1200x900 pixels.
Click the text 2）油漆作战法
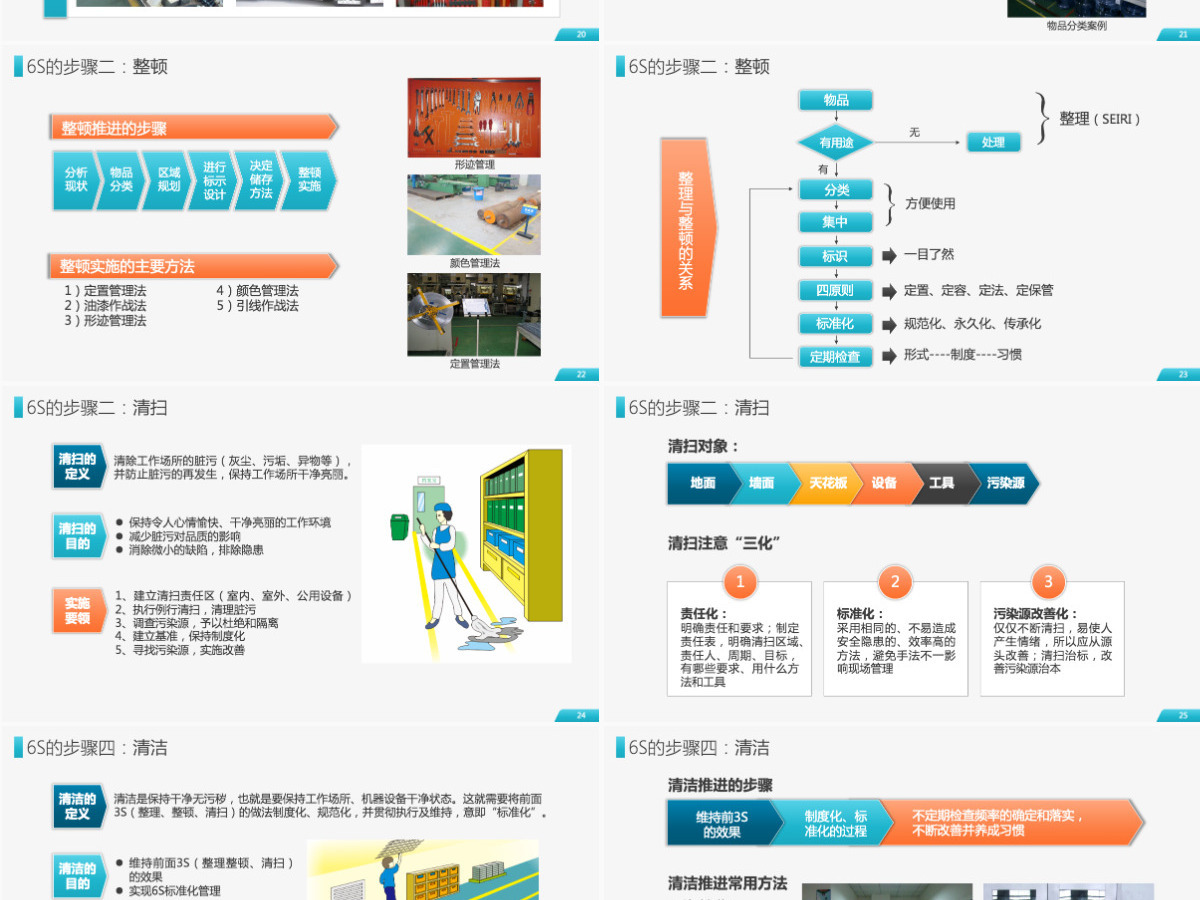(x=105, y=306)
